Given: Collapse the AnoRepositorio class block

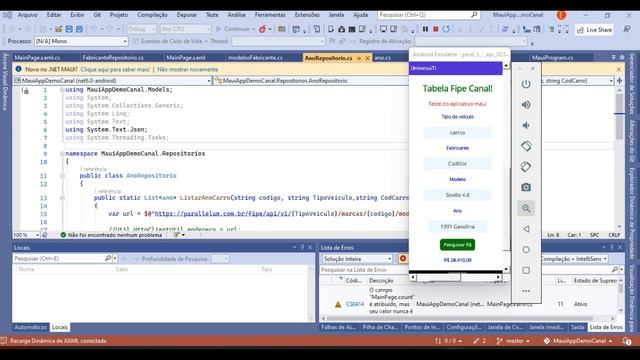Looking at the screenshot, I should coord(62,176).
